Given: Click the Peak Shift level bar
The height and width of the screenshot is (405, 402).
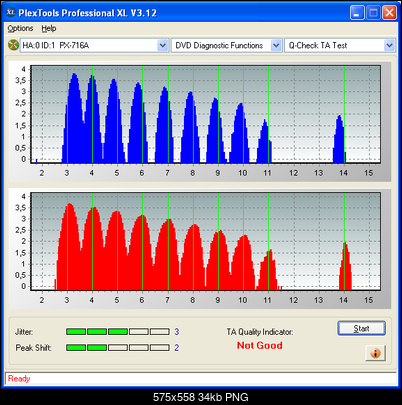Looking at the screenshot, I should pos(118,348).
